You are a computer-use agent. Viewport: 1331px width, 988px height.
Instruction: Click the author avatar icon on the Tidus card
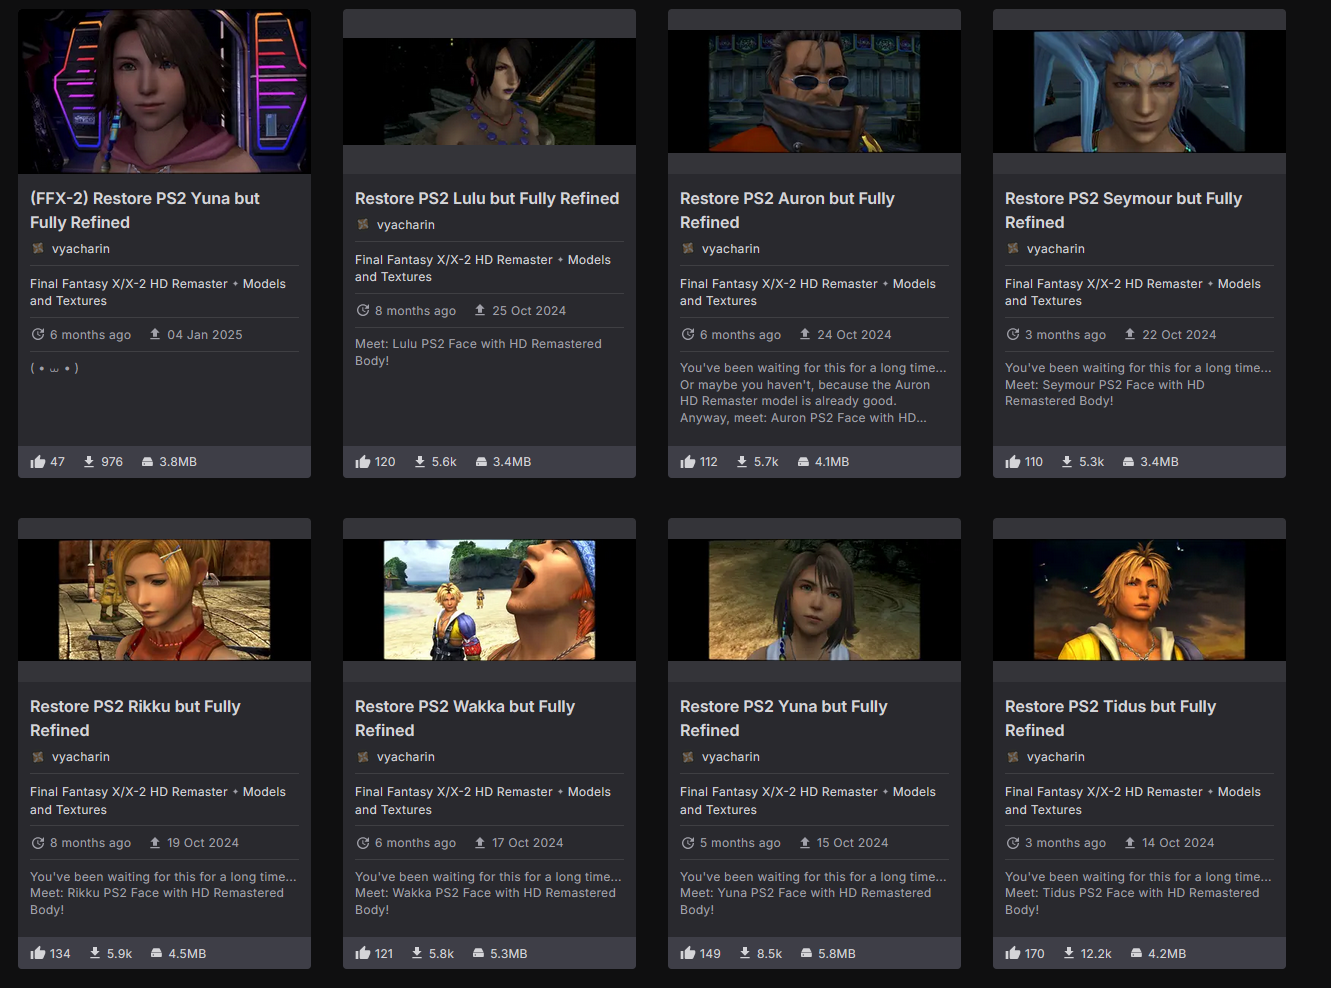pos(1013,757)
